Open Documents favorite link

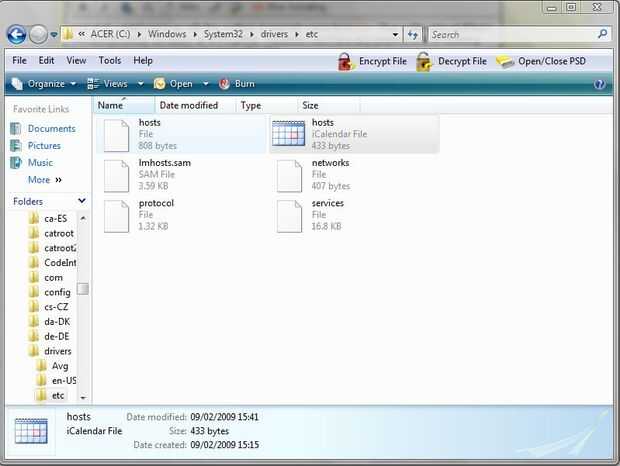[43, 128]
